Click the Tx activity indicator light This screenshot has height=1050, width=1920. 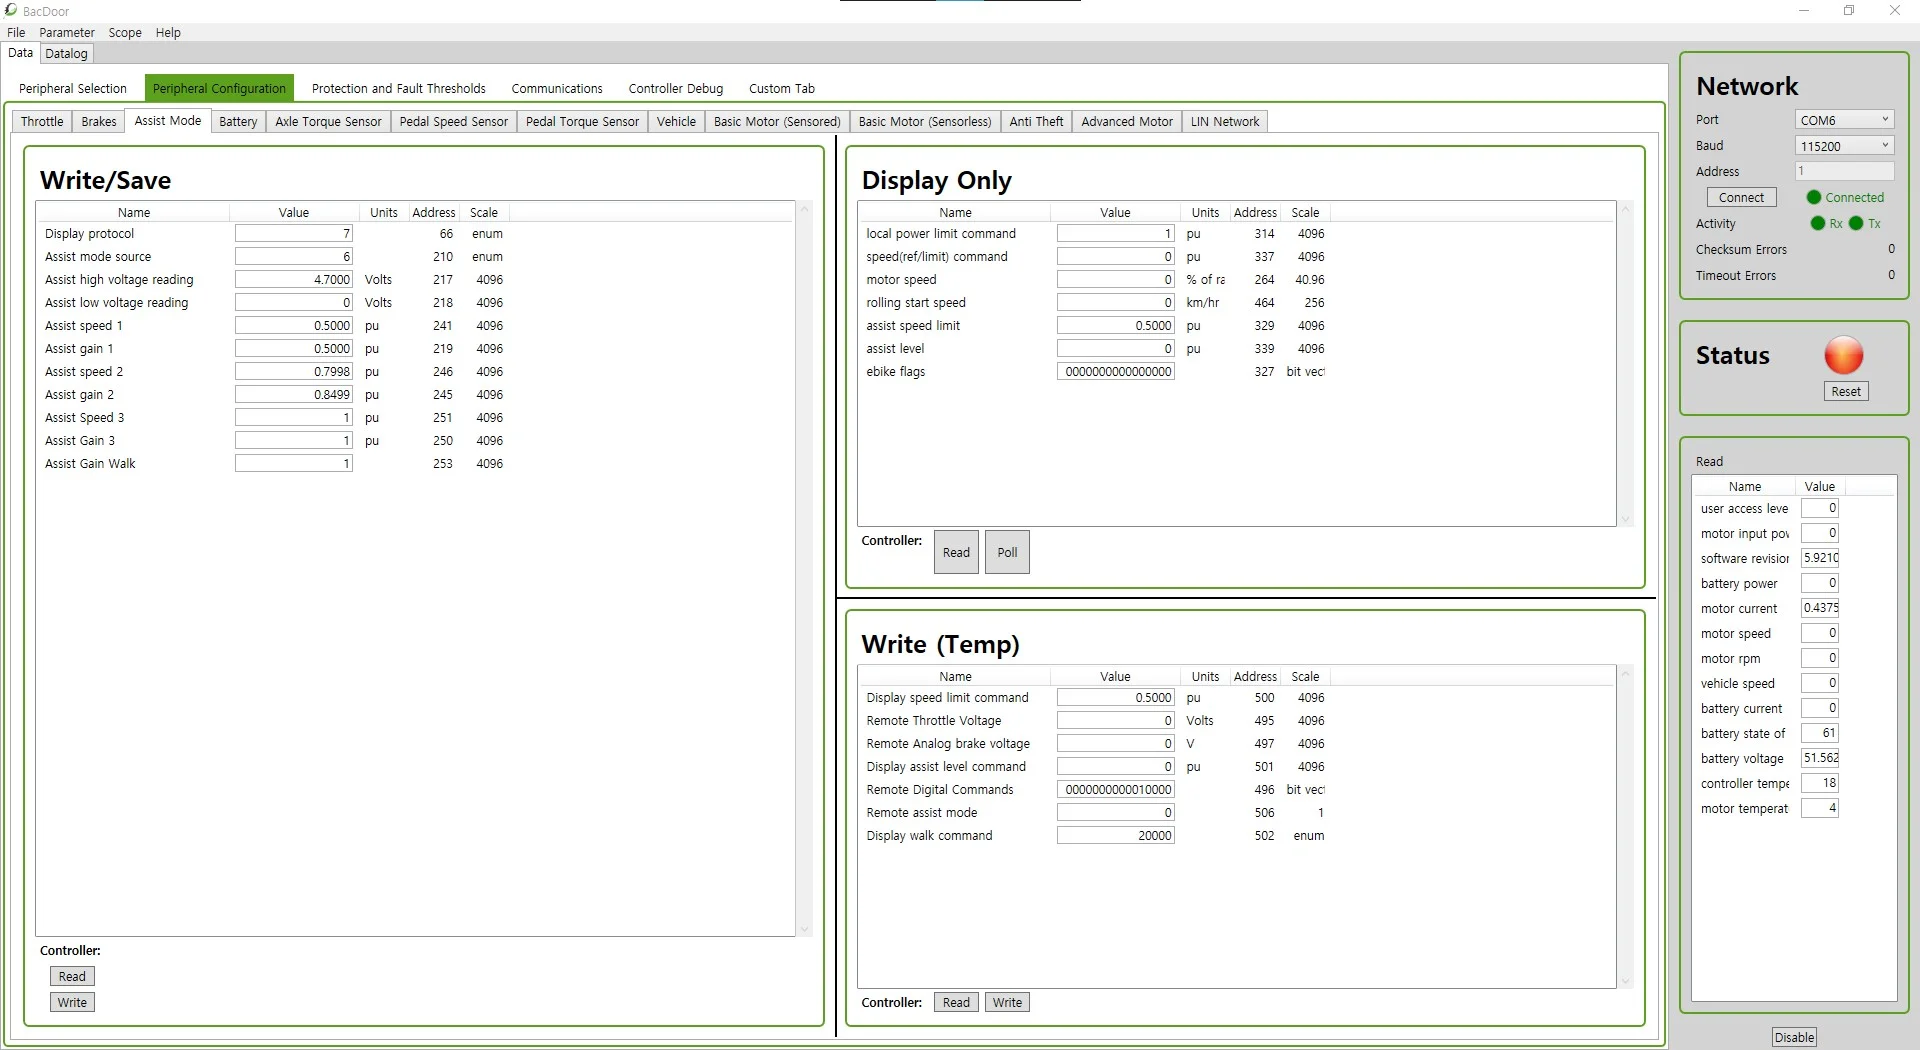[x=1856, y=224]
